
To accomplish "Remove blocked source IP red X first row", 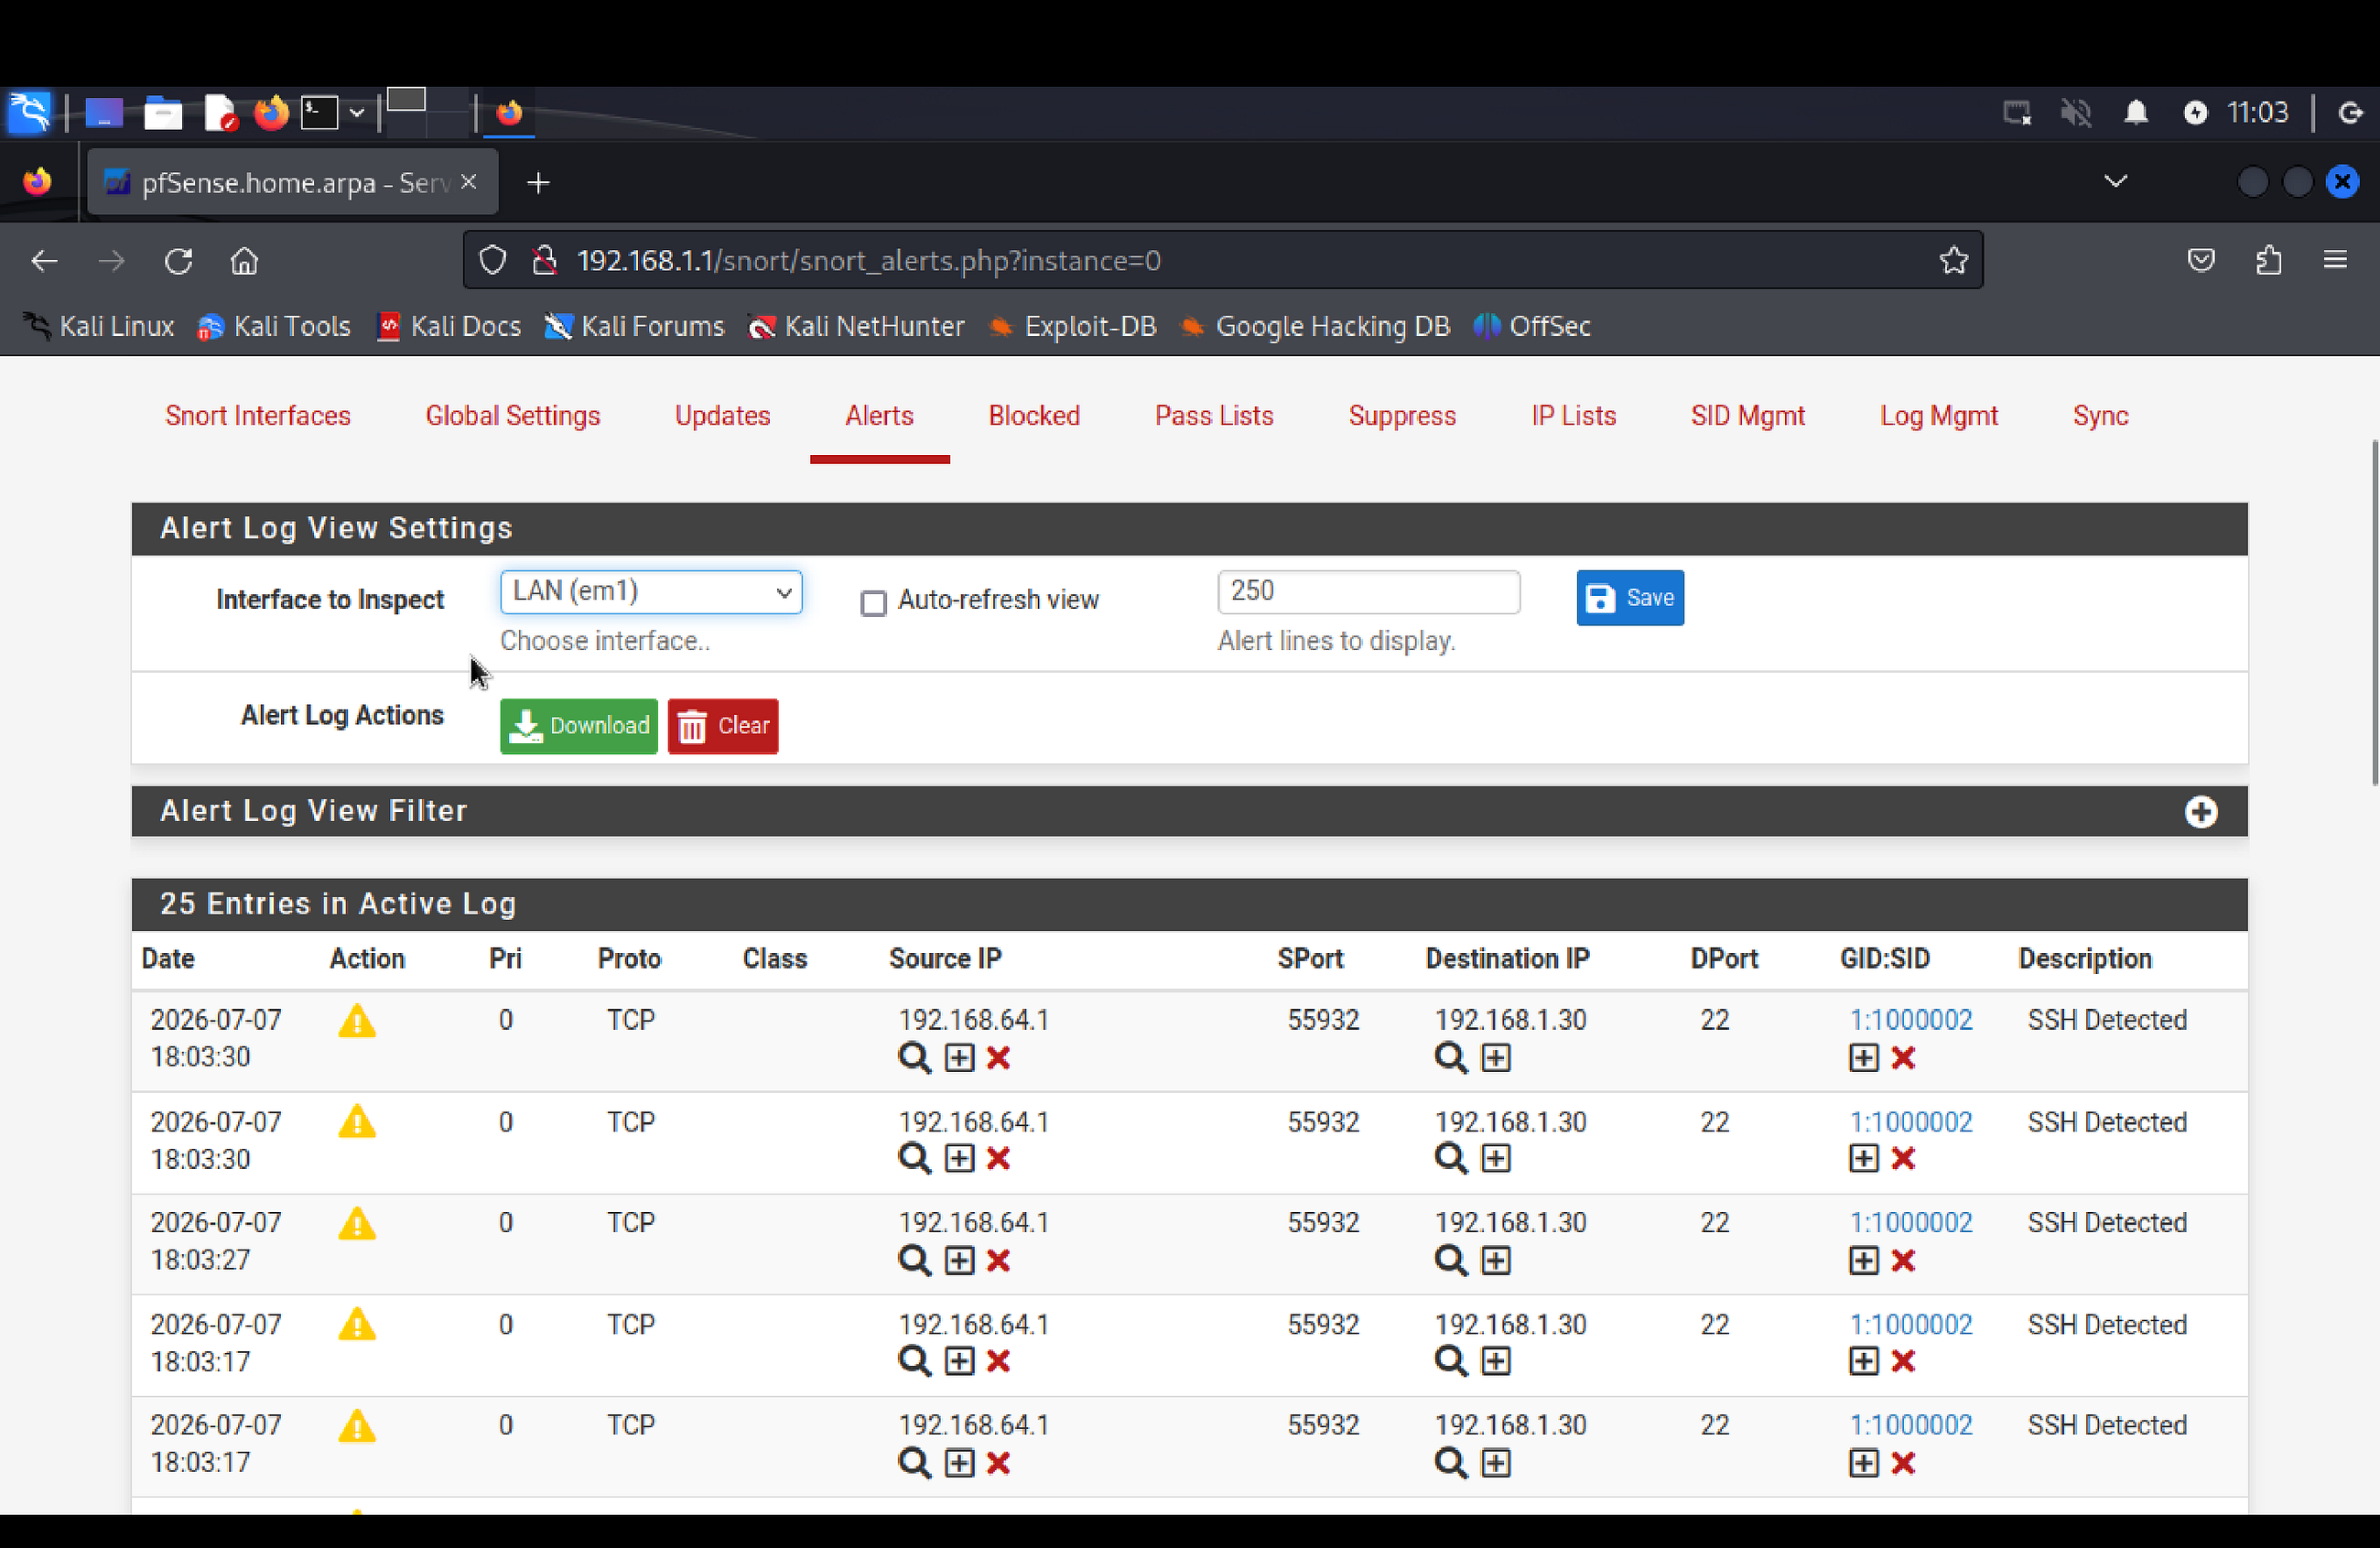I will [998, 1058].
